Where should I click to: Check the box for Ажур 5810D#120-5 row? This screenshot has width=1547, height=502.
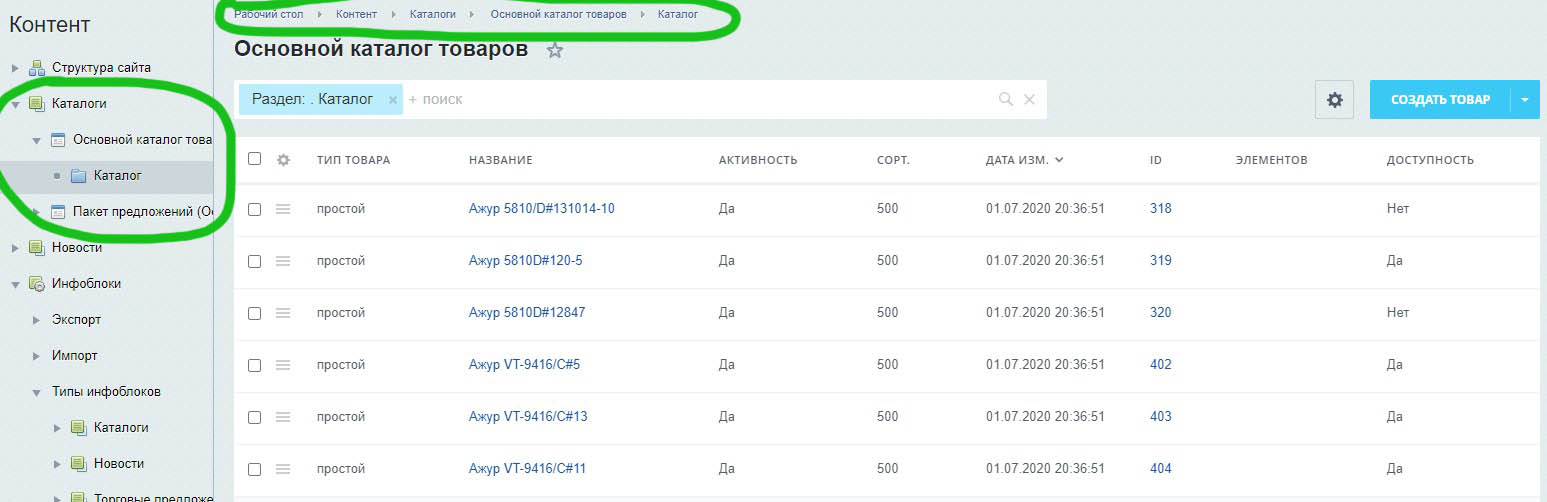pyautogui.click(x=254, y=261)
